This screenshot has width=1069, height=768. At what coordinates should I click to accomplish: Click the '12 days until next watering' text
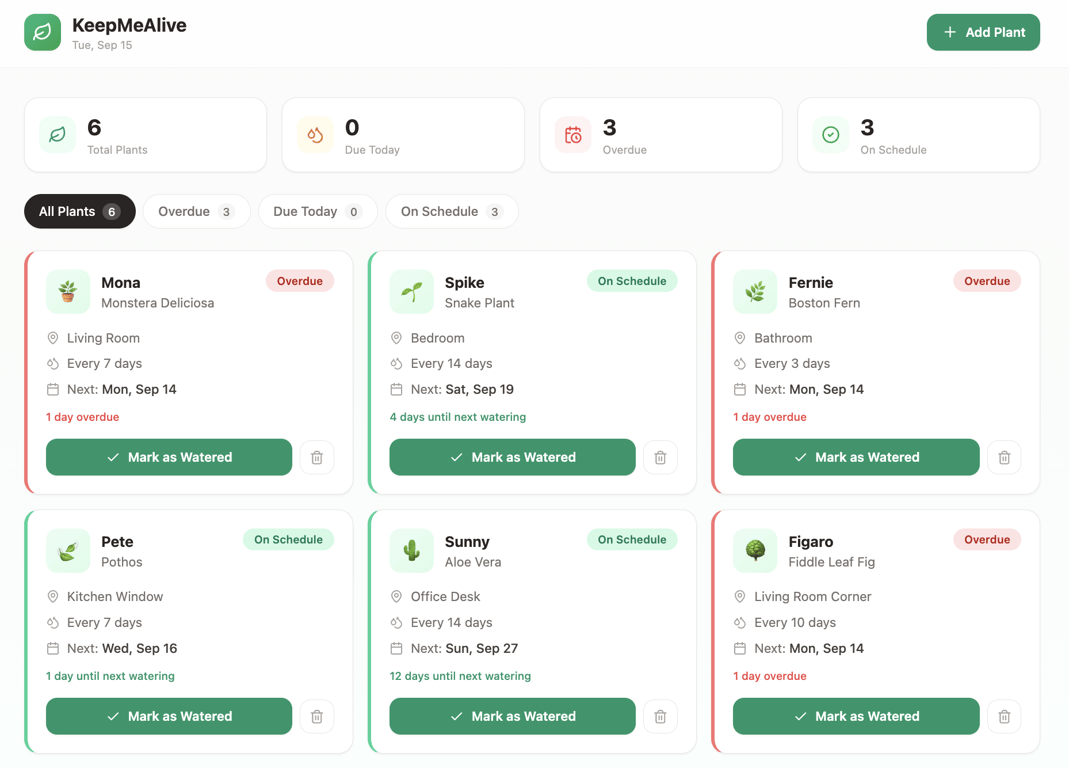[x=460, y=676]
